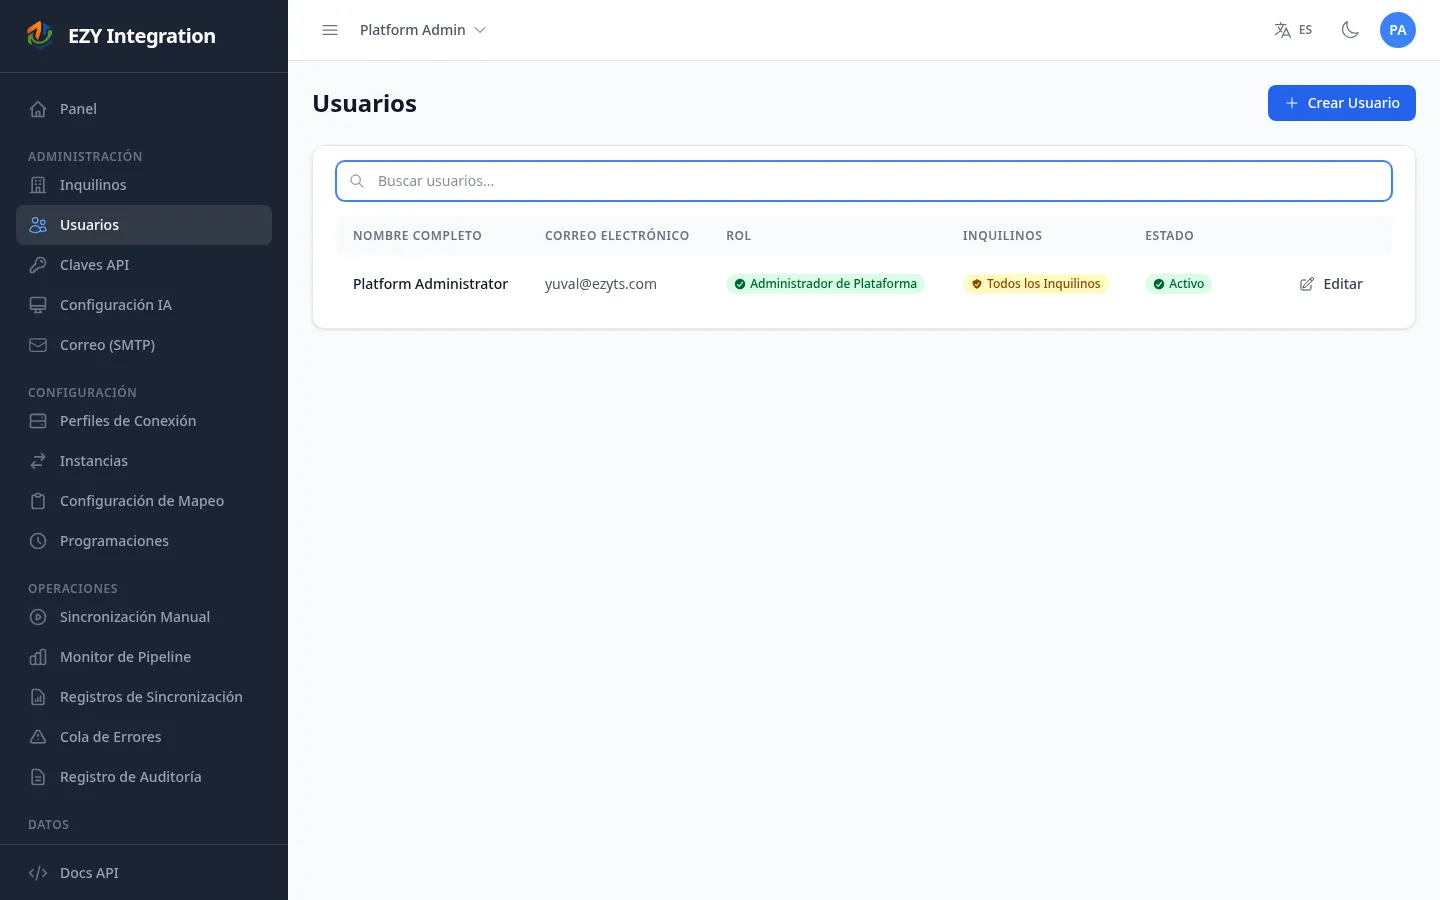This screenshot has height=900, width=1440.
Task: Click the magnifier icon in the search box
Action: [x=357, y=181]
